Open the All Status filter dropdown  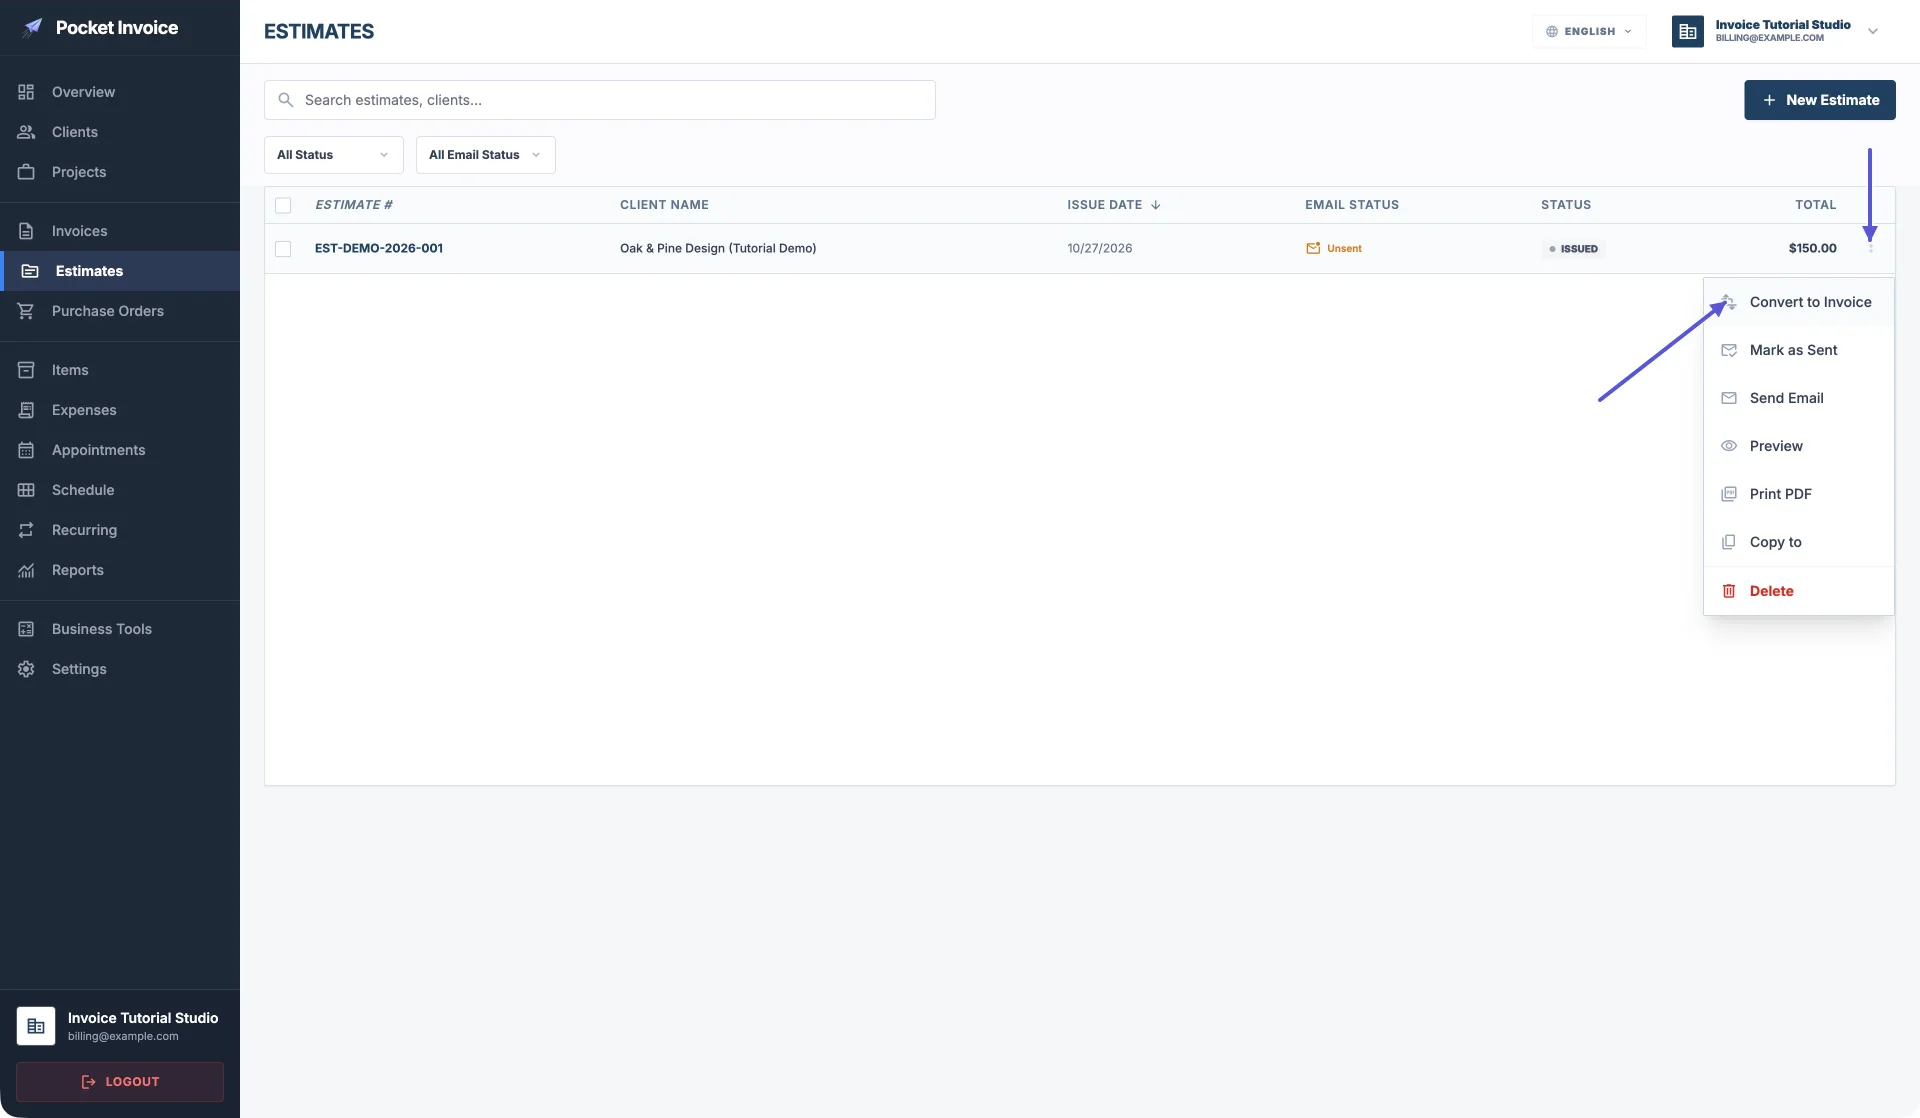click(334, 155)
